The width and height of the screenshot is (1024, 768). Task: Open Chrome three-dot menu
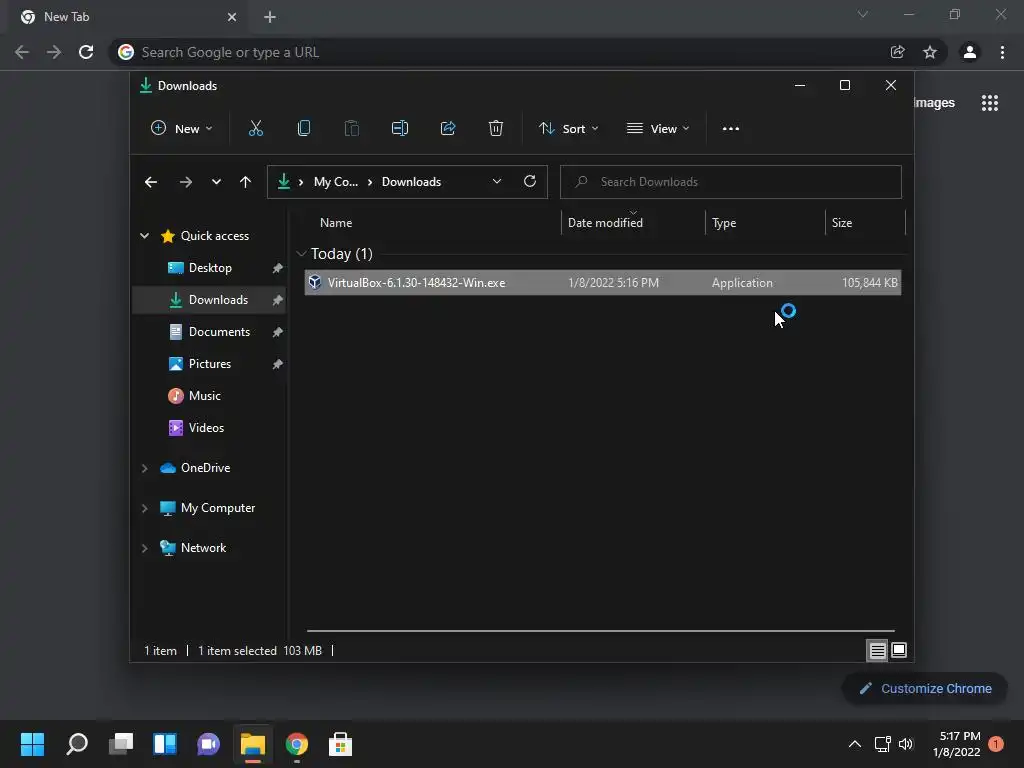(1002, 52)
